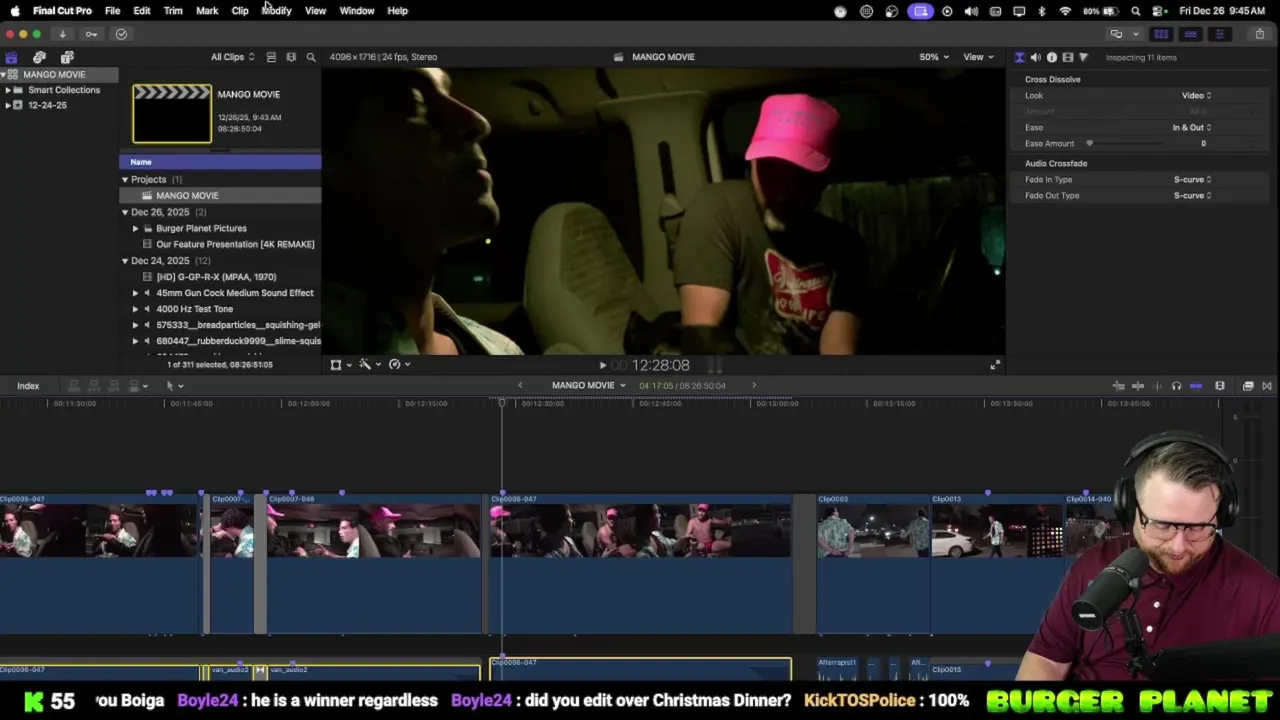Screen dimensions: 1280x720
Task: Open the Background Tasks checkmark icon
Action: (x=121, y=34)
